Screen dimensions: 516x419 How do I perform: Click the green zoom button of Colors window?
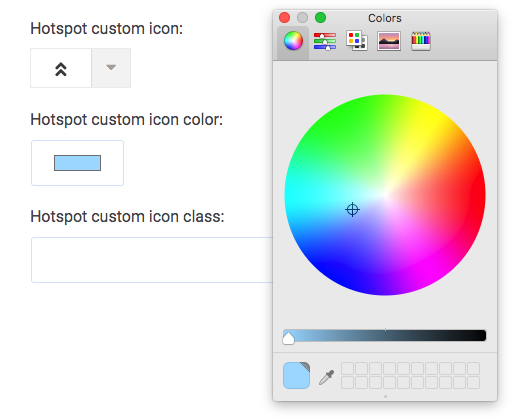pyautogui.click(x=320, y=17)
